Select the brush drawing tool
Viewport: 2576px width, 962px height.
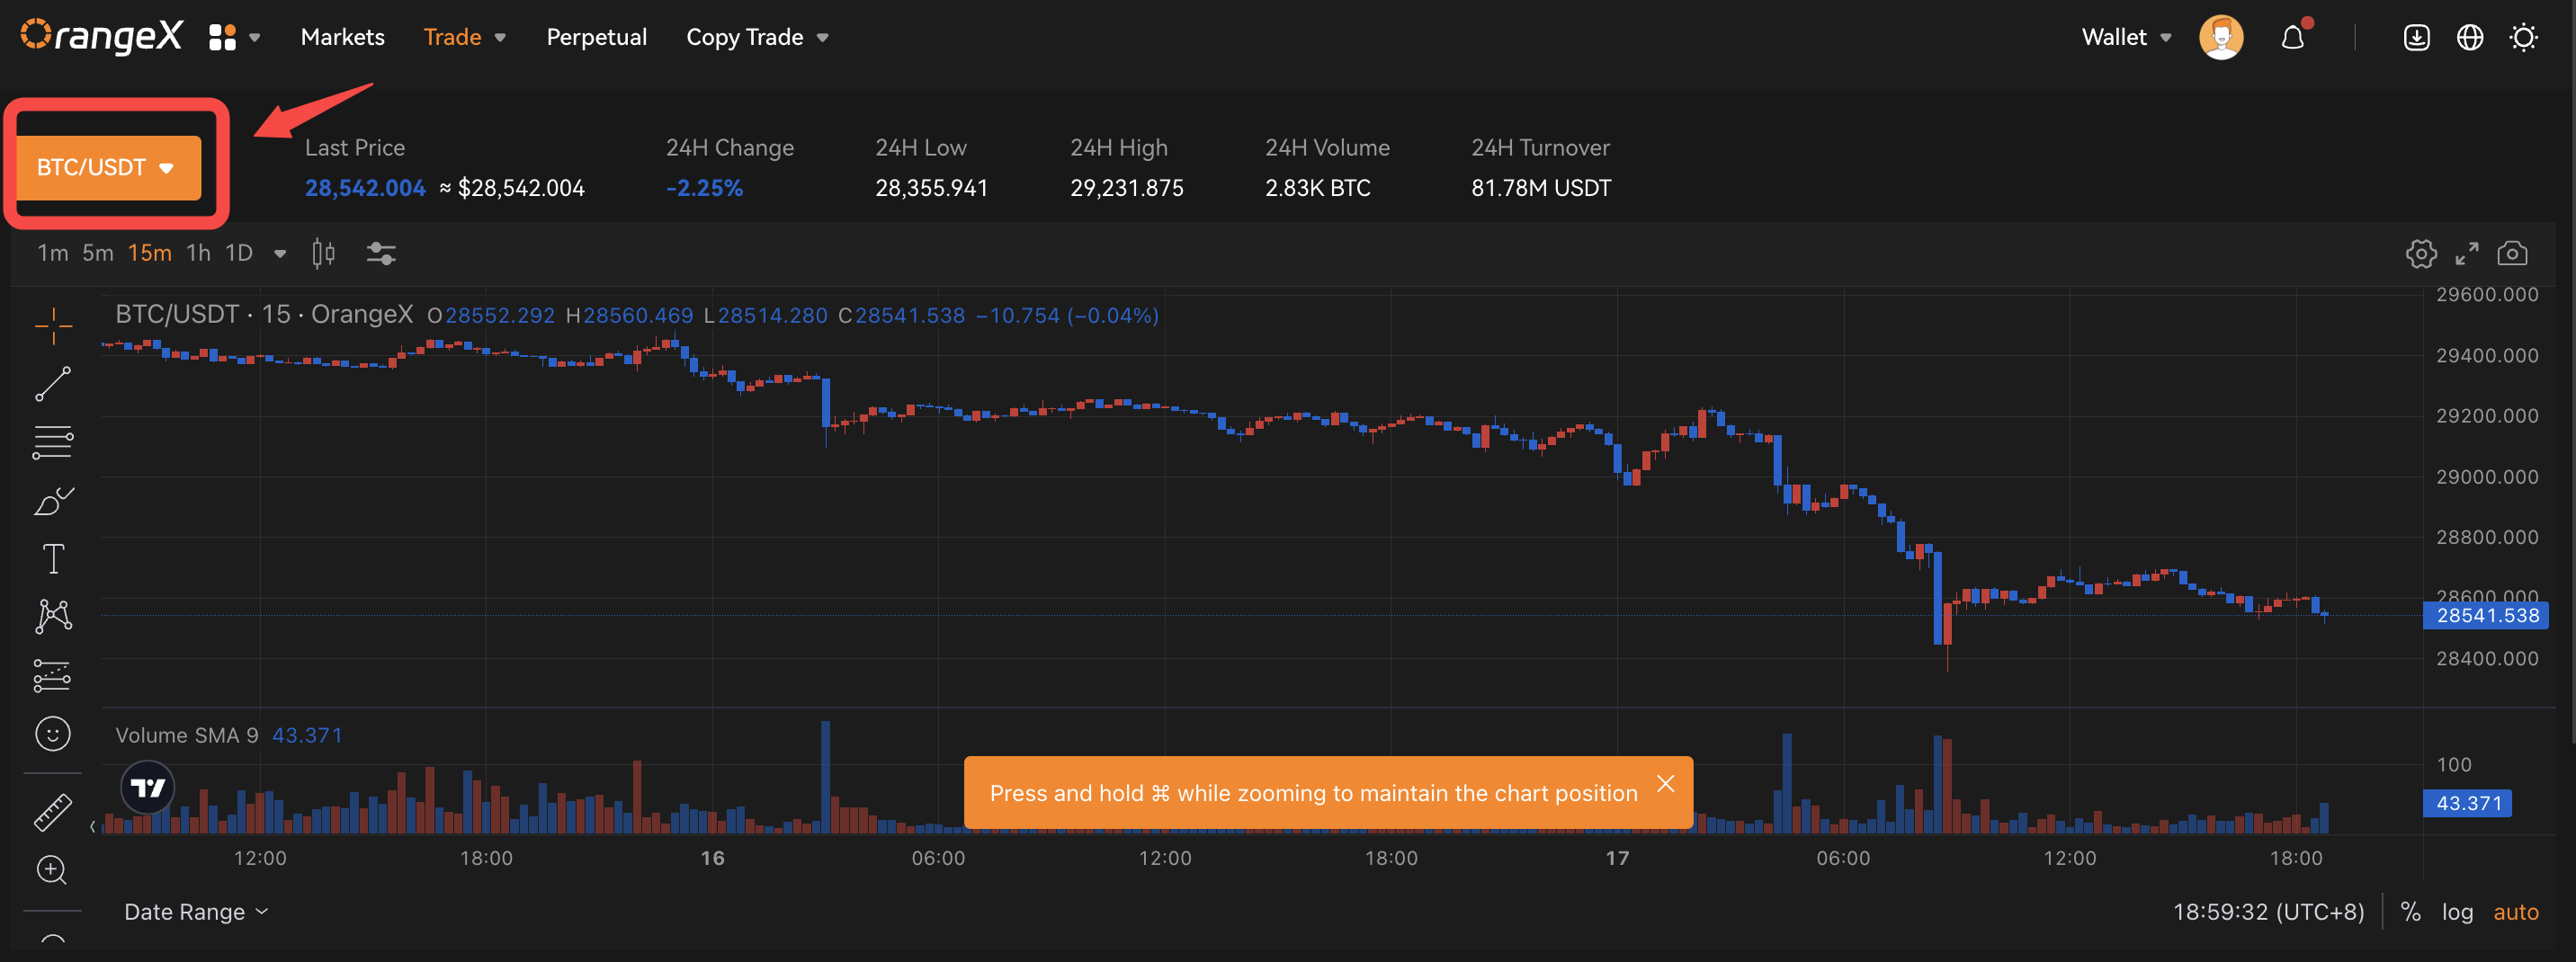click(x=53, y=500)
